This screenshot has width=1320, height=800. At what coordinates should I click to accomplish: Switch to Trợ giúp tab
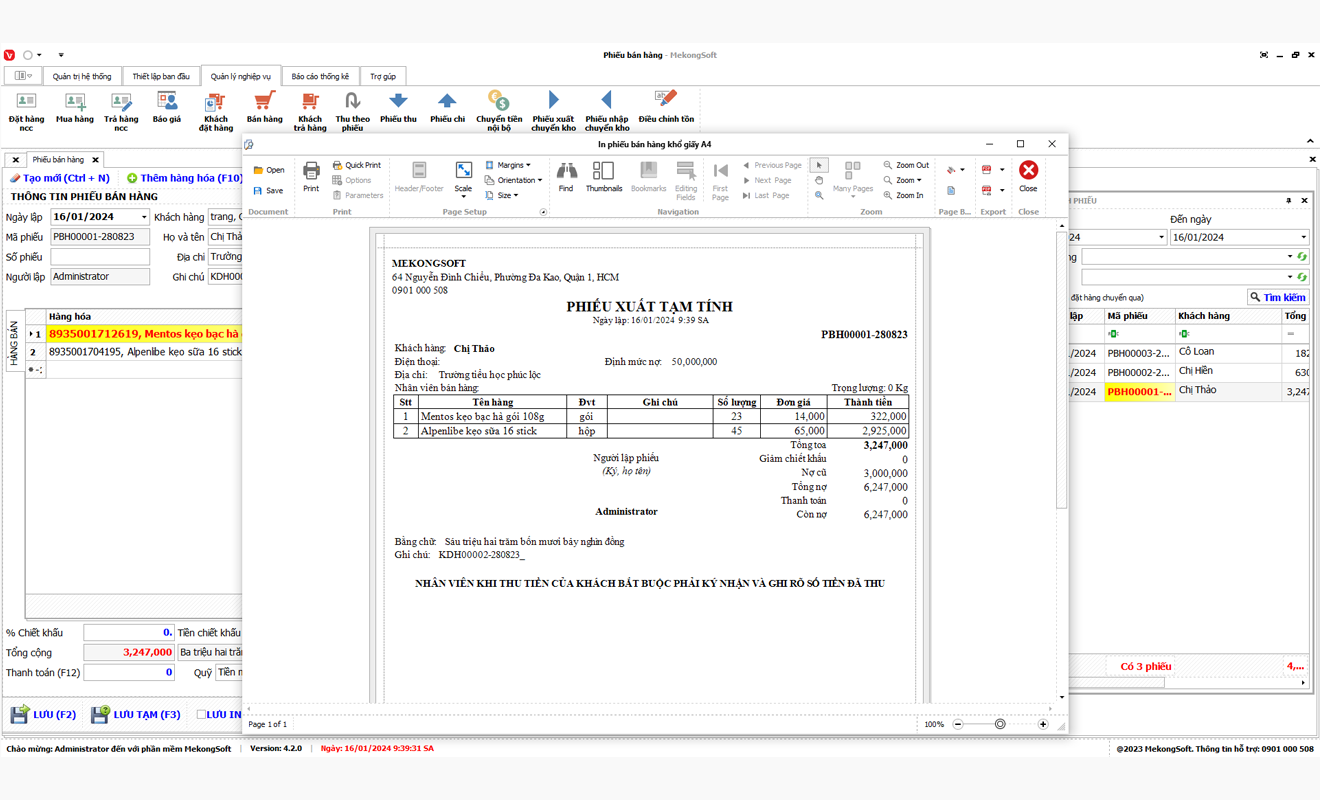tap(382, 76)
